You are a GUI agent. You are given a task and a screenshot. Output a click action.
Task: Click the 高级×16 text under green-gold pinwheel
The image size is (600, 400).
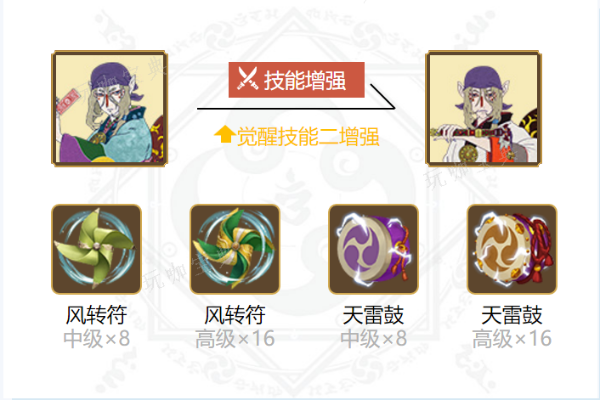click(x=235, y=338)
